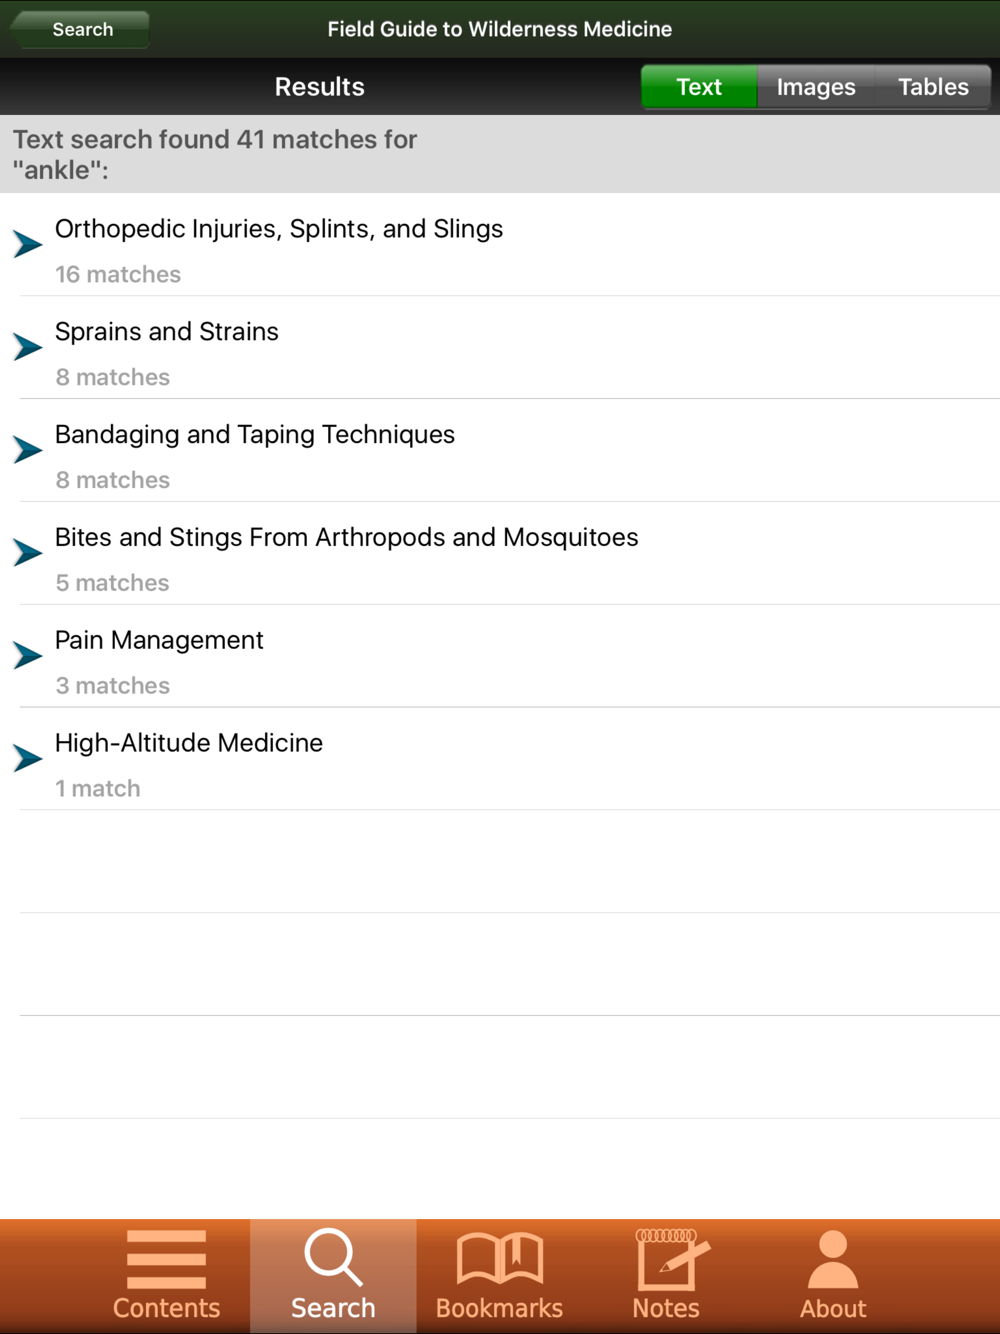Open the High-Altitude Medicine result
Viewport: 1000px width, 1334px height.
500,759
